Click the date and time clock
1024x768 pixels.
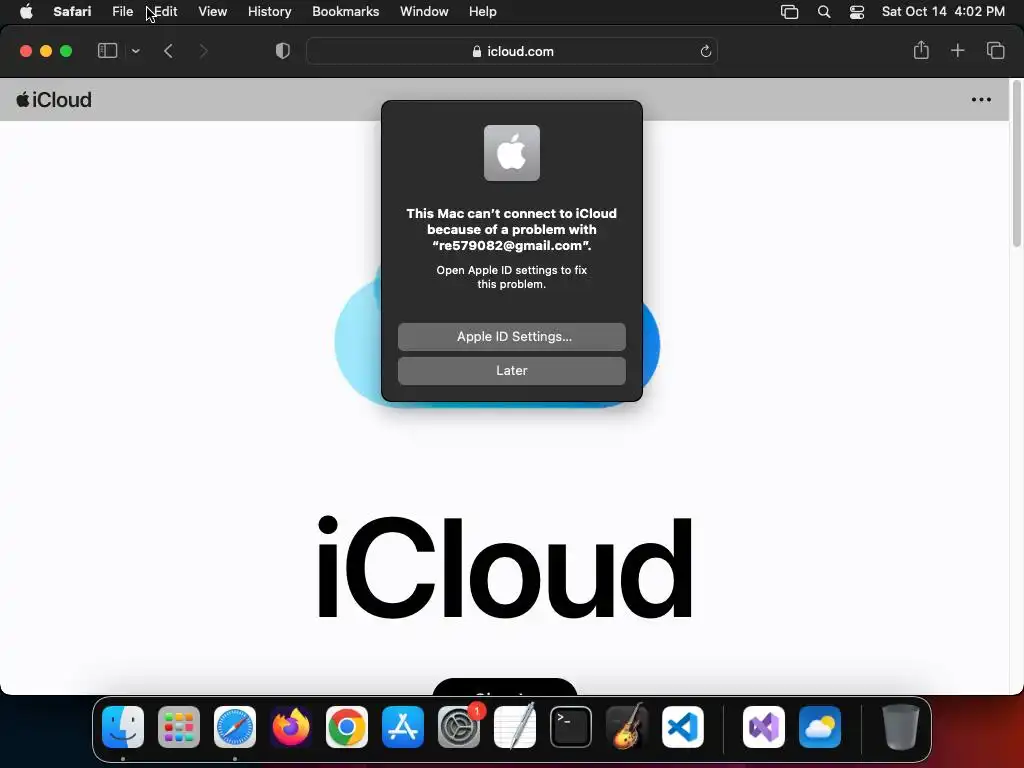pos(943,12)
